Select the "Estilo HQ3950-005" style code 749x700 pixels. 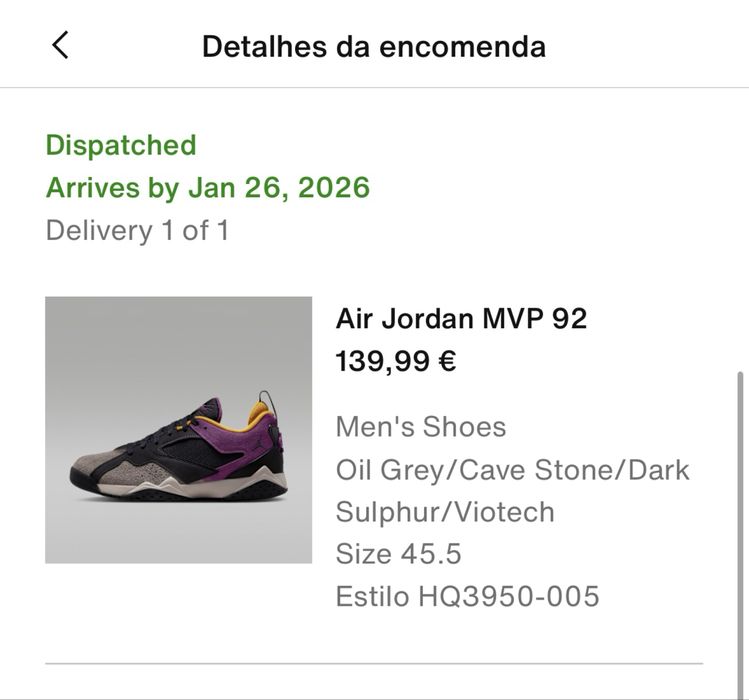467,597
